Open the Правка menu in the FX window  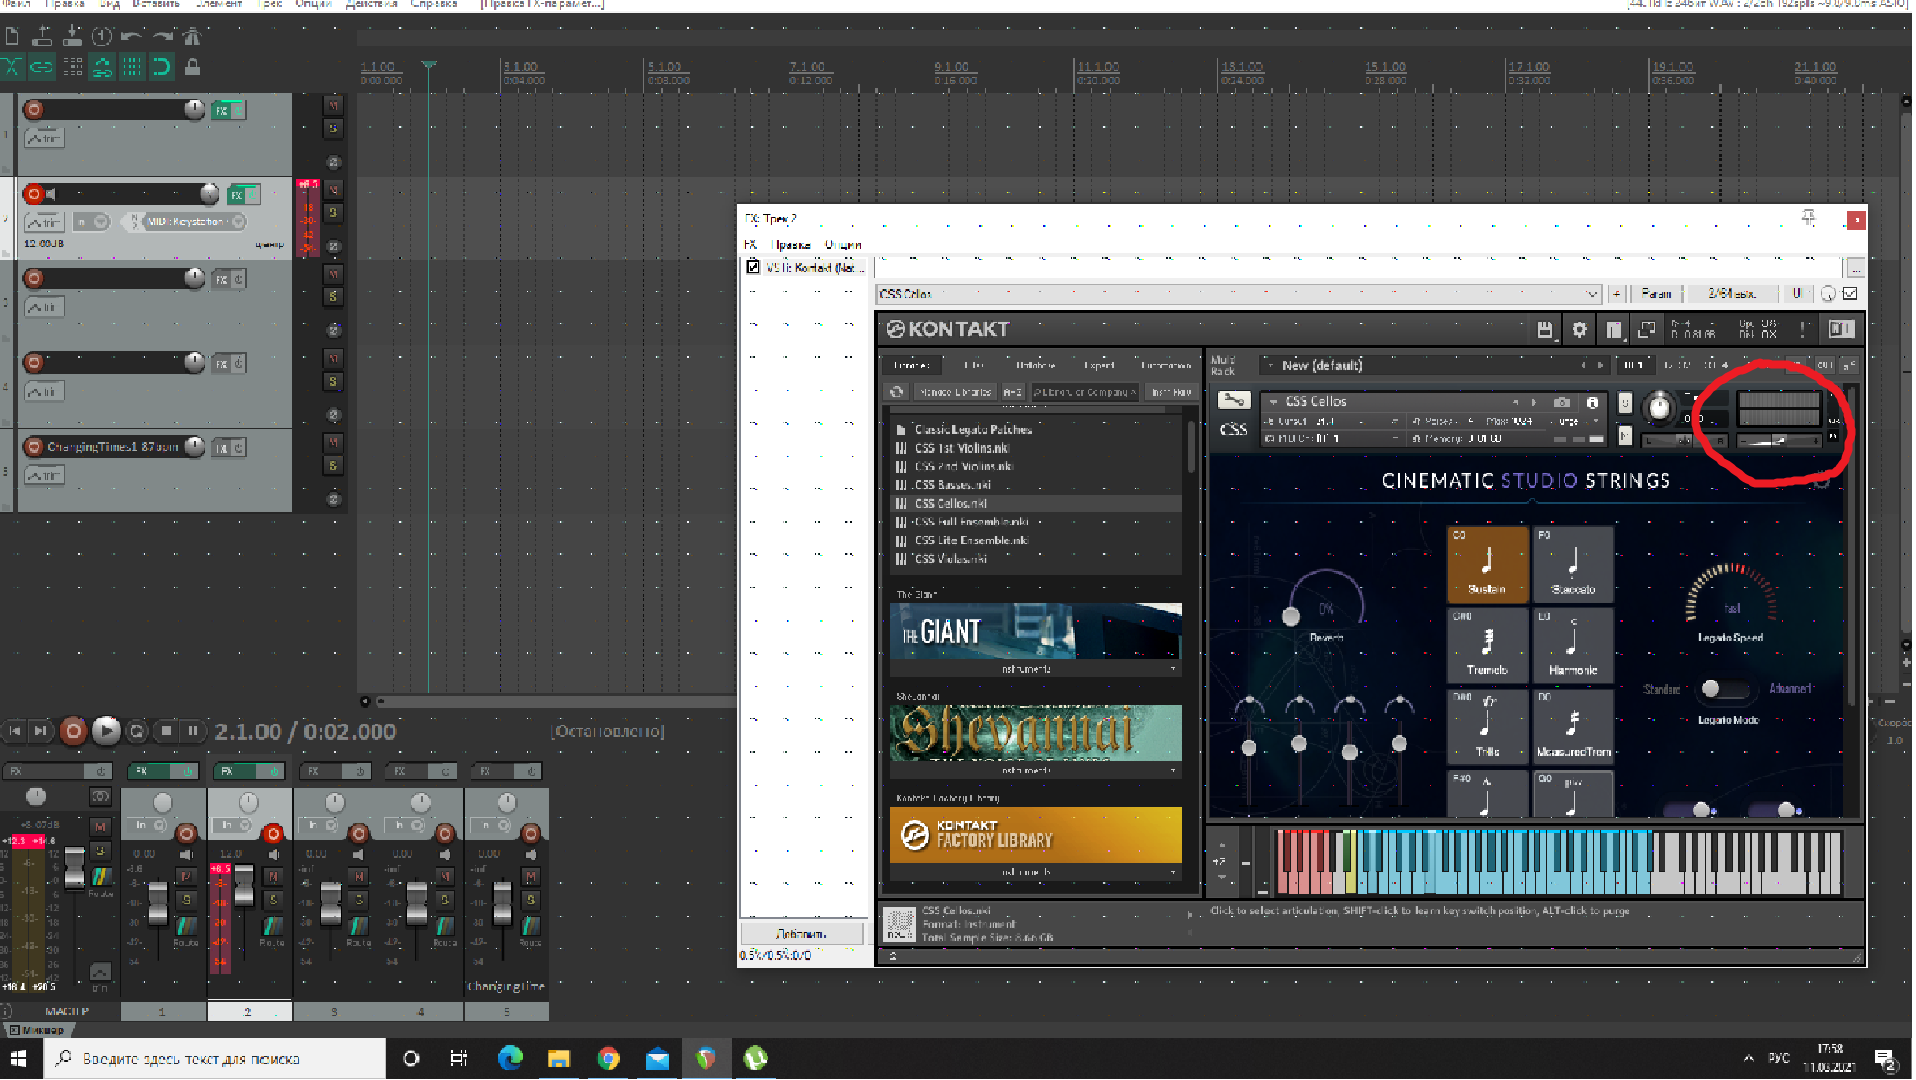tap(792, 245)
